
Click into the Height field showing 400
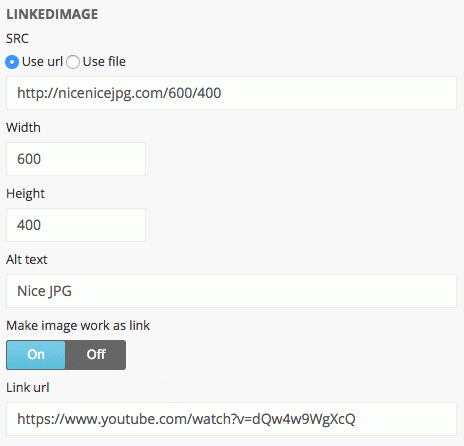click(76, 225)
